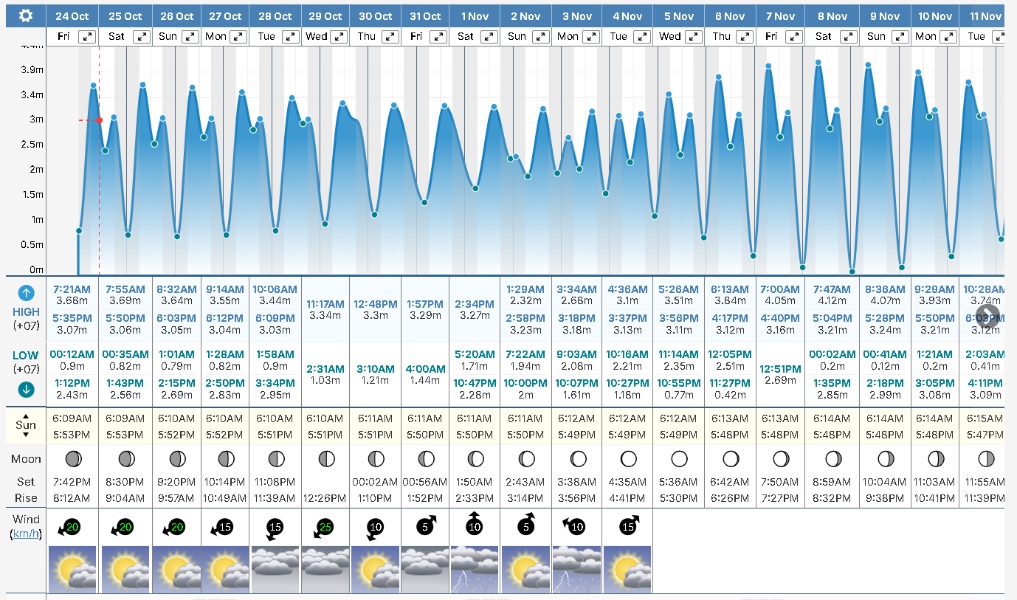Select the 5 Nov date header
Image resolution: width=1017 pixels, height=600 pixels.
678,16
